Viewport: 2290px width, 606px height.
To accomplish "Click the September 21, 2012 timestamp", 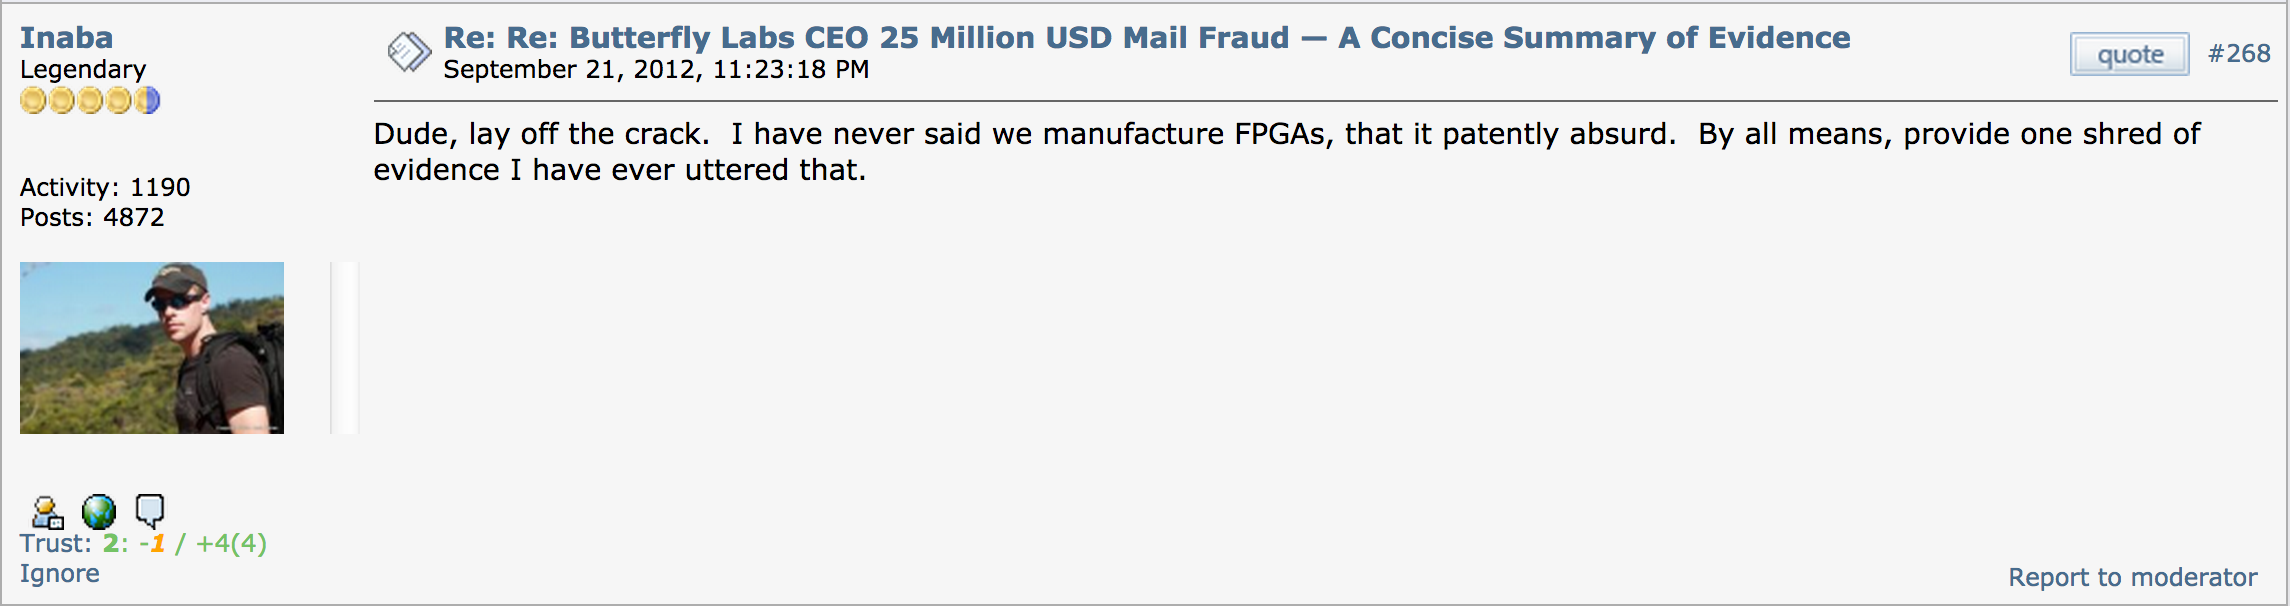I will click(656, 70).
